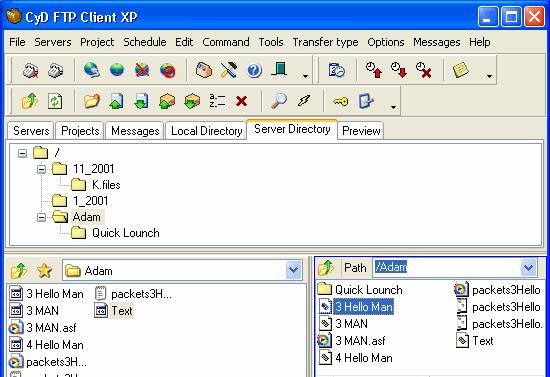
Task: Click the blue question mark help icon
Action: [x=254, y=70]
